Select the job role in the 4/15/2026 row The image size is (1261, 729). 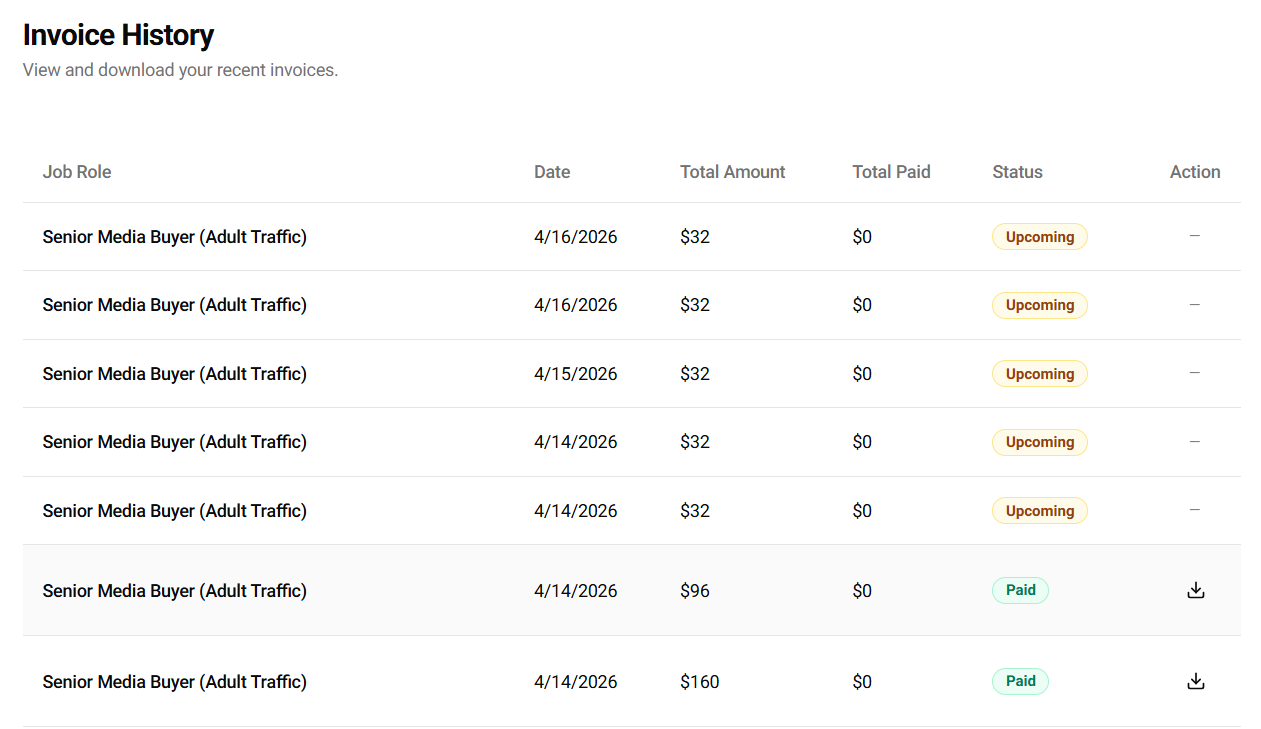[x=174, y=374]
